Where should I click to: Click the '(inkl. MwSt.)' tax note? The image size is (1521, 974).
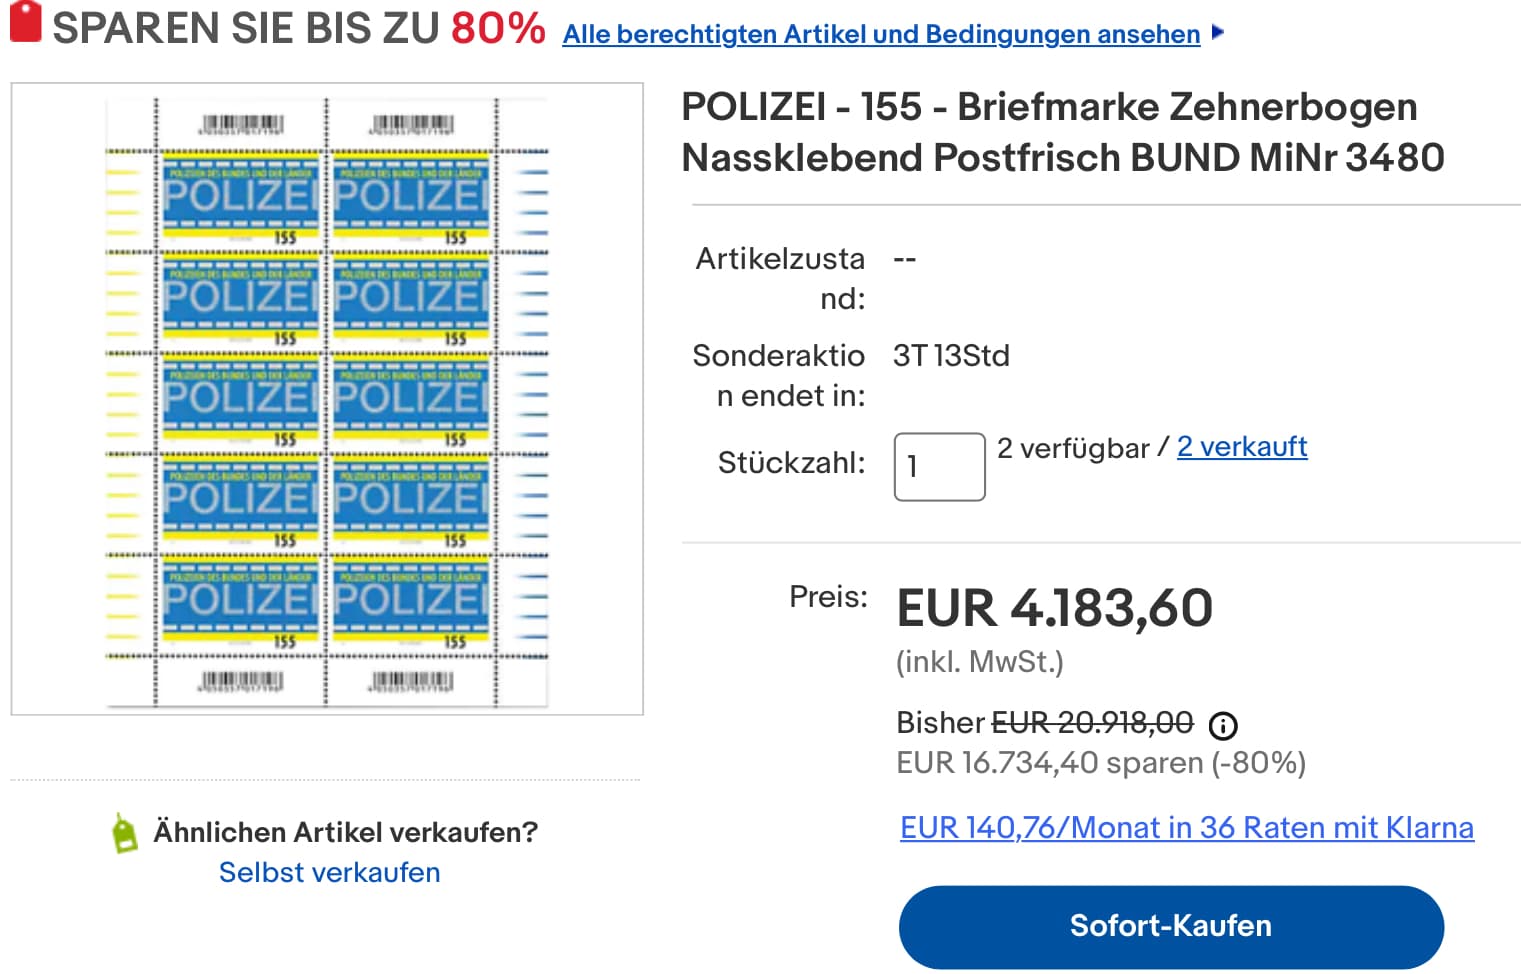979,662
